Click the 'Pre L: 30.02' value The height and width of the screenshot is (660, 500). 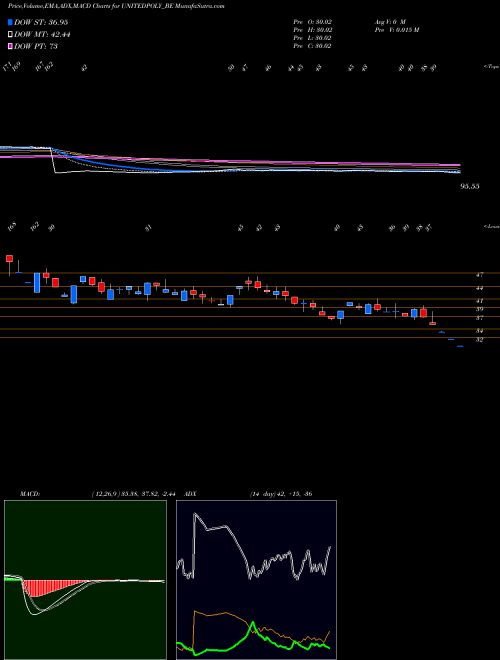coord(312,38)
